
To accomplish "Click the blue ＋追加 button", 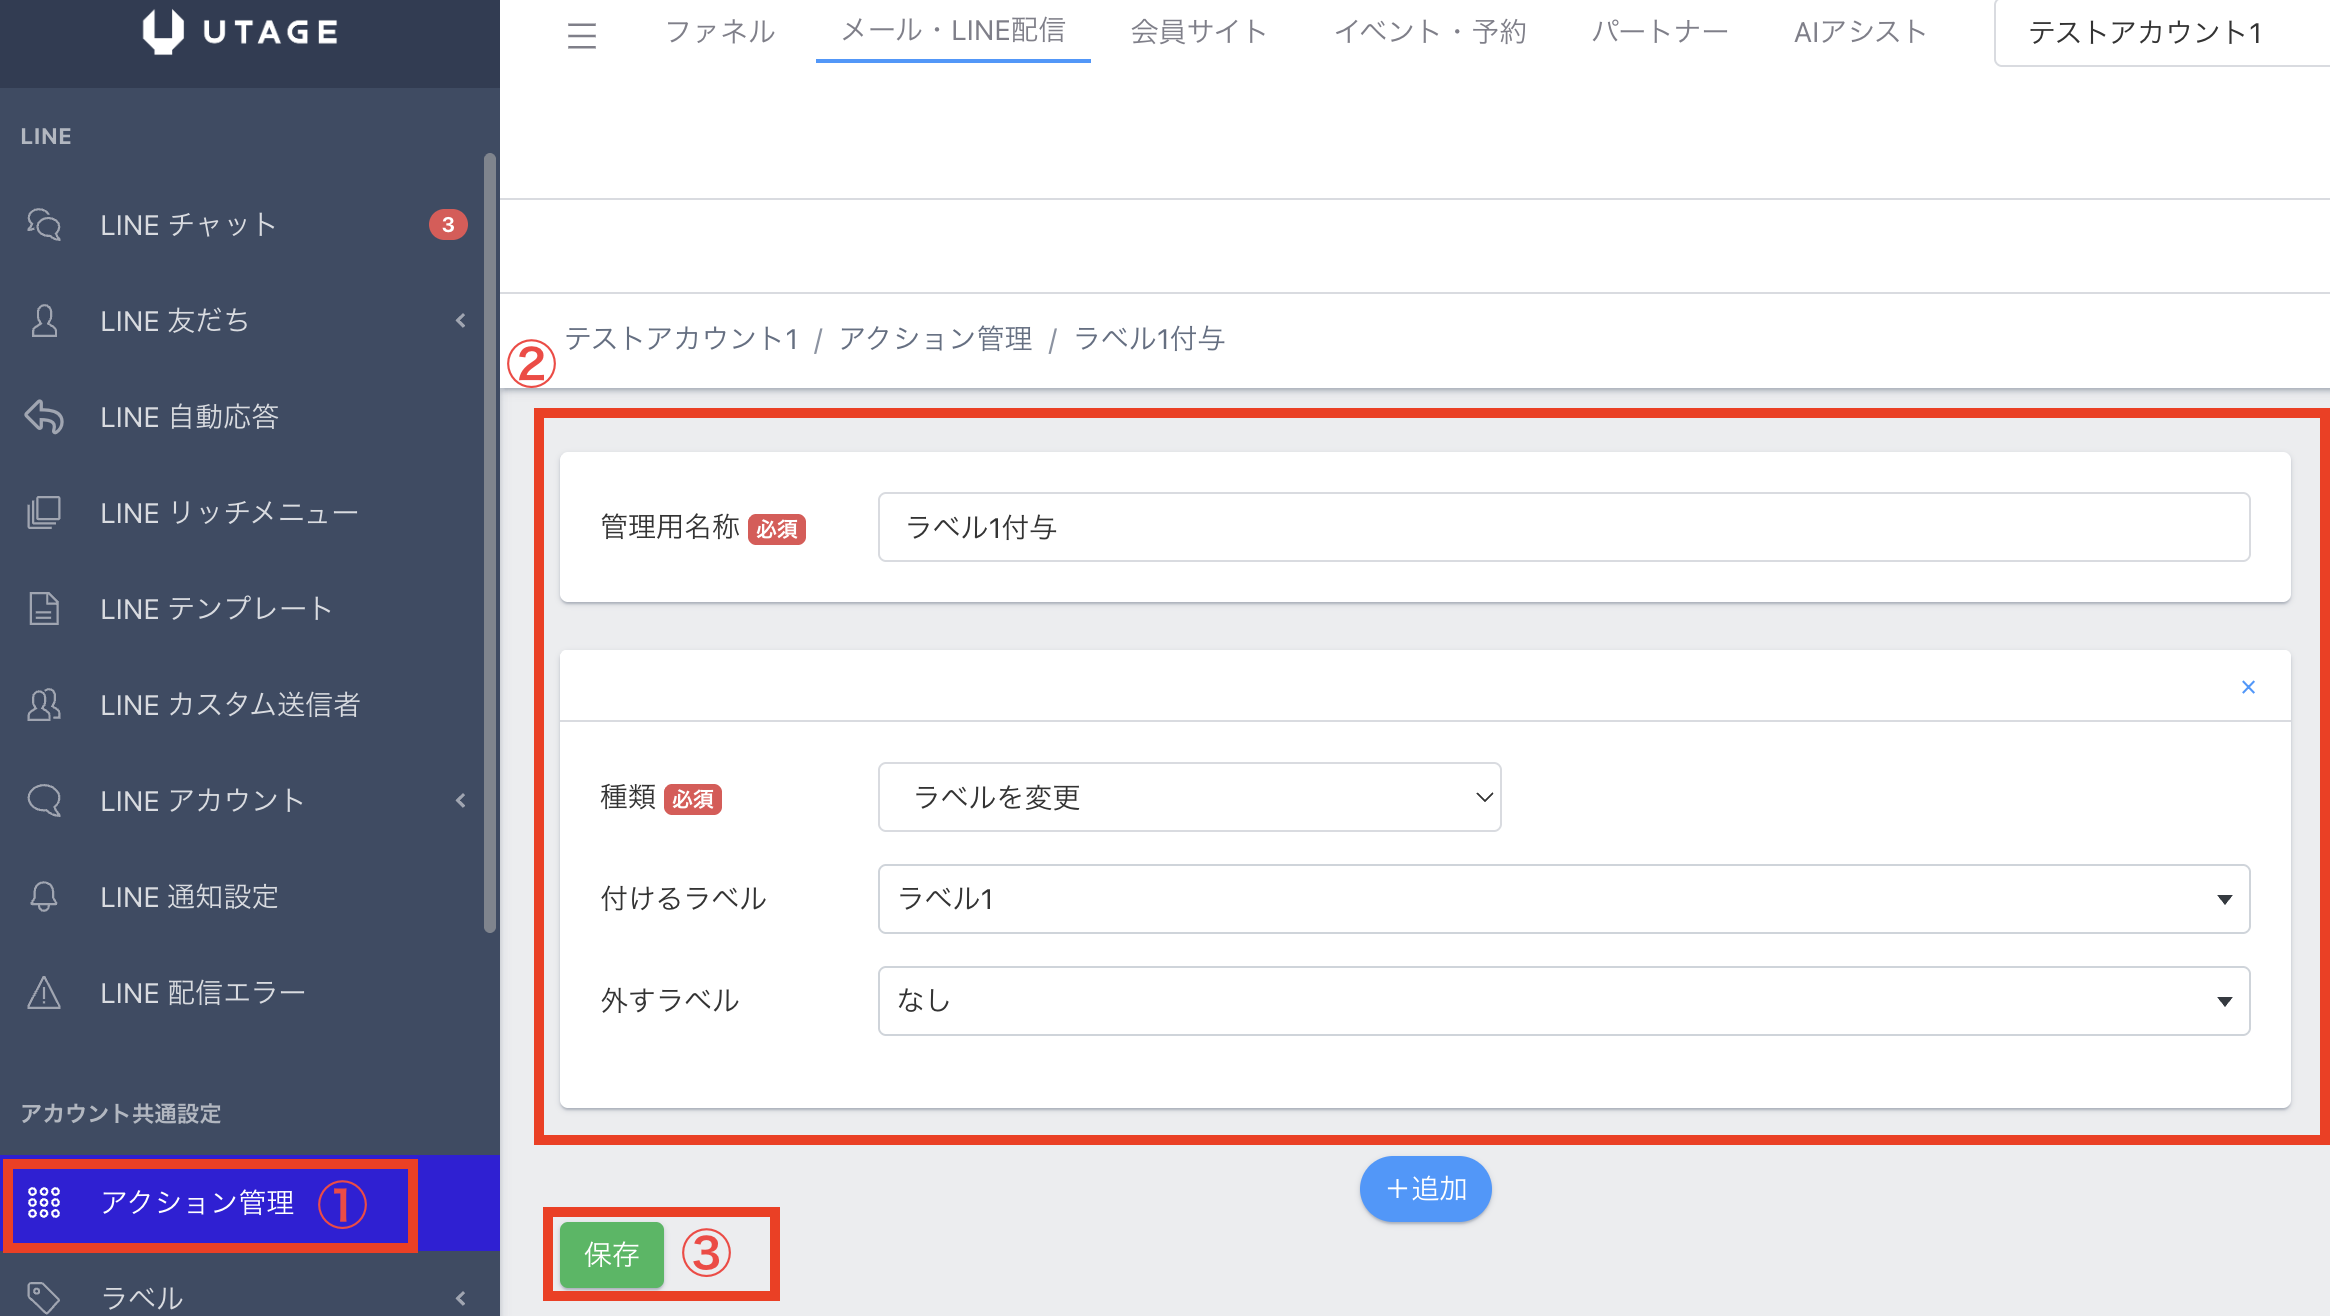I will click(1425, 1189).
